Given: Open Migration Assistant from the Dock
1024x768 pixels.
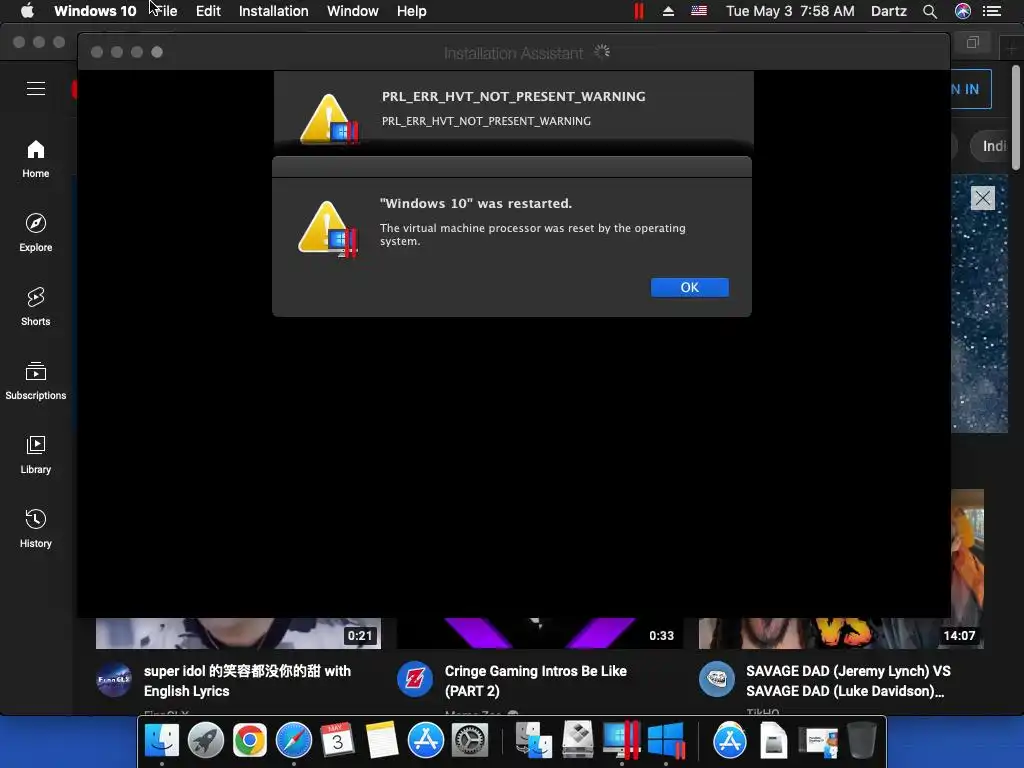Looking at the screenshot, I should pos(534,741).
